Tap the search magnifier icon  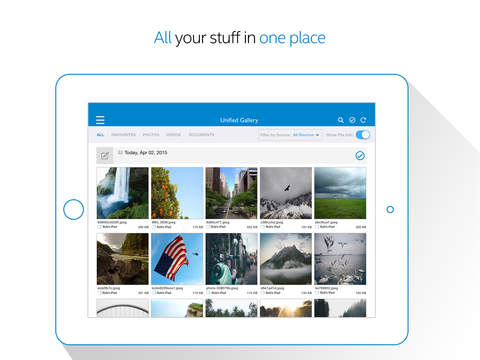coord(341,120)
